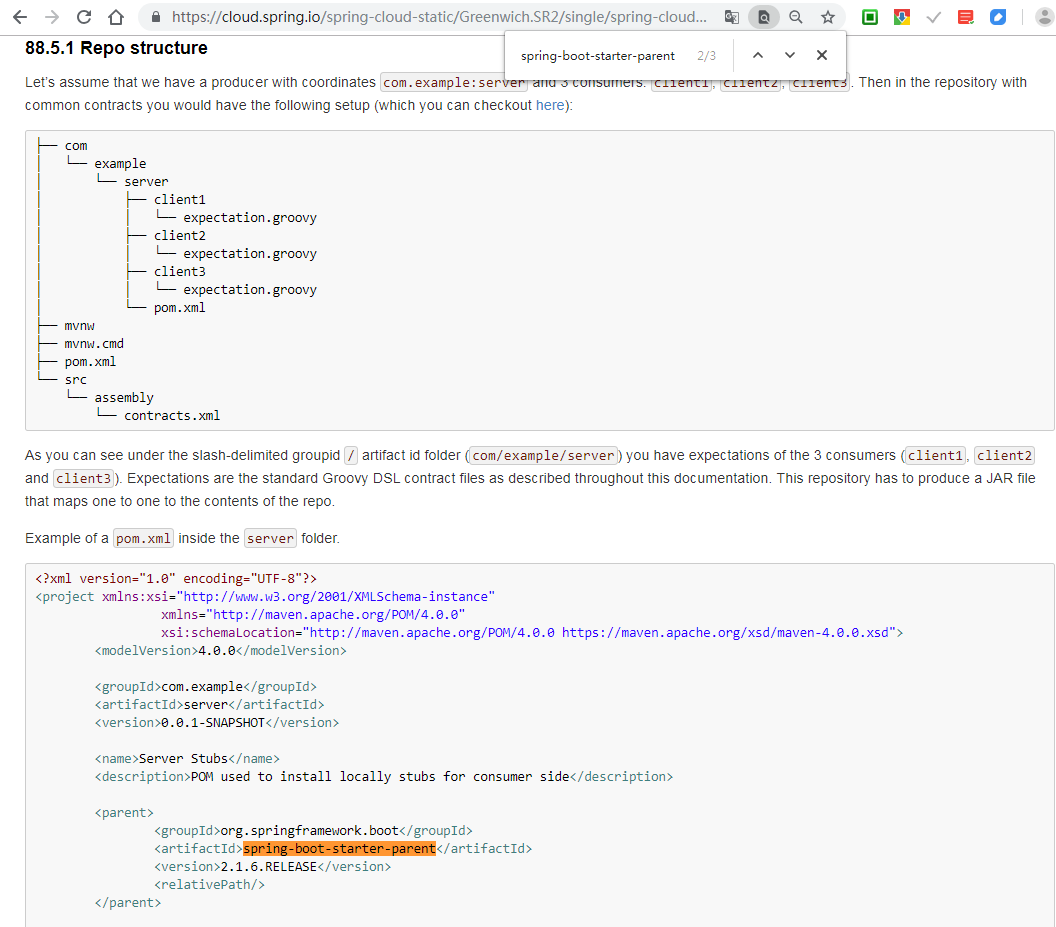Open the zoom level magnifier icon
This screenshot has height=927, width=1056.
coord(795,17)
